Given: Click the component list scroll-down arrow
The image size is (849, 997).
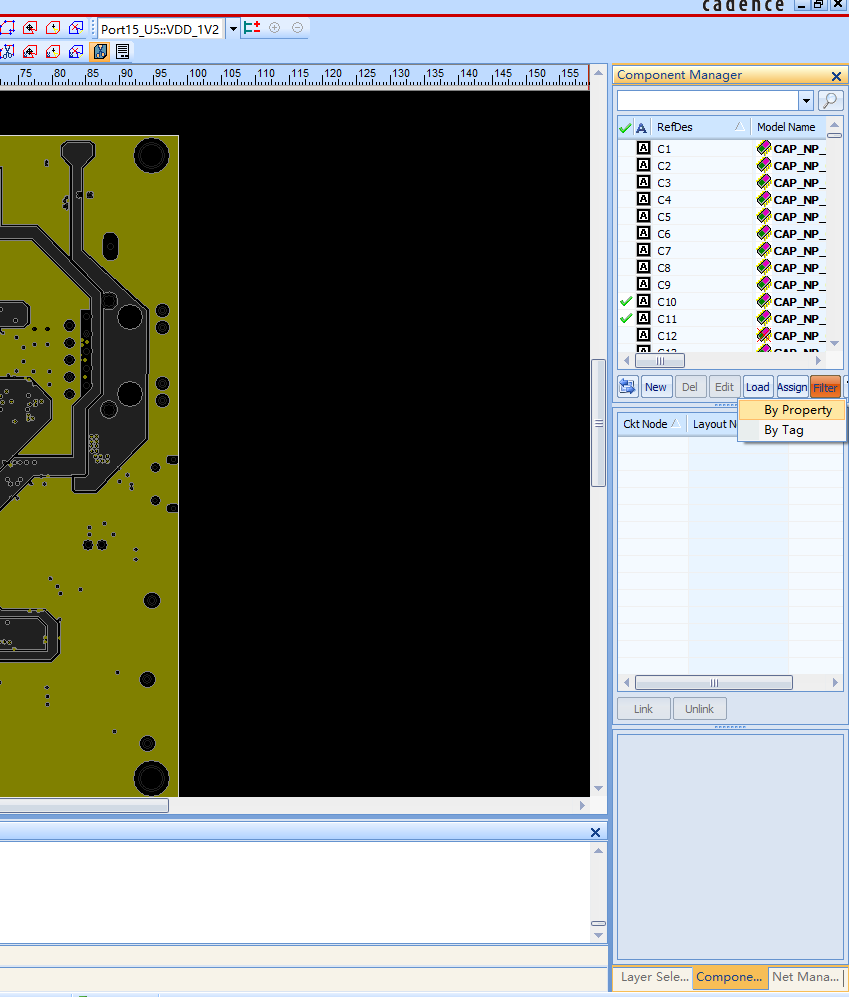Looking at the screenshot, I should tap(834, 343).
